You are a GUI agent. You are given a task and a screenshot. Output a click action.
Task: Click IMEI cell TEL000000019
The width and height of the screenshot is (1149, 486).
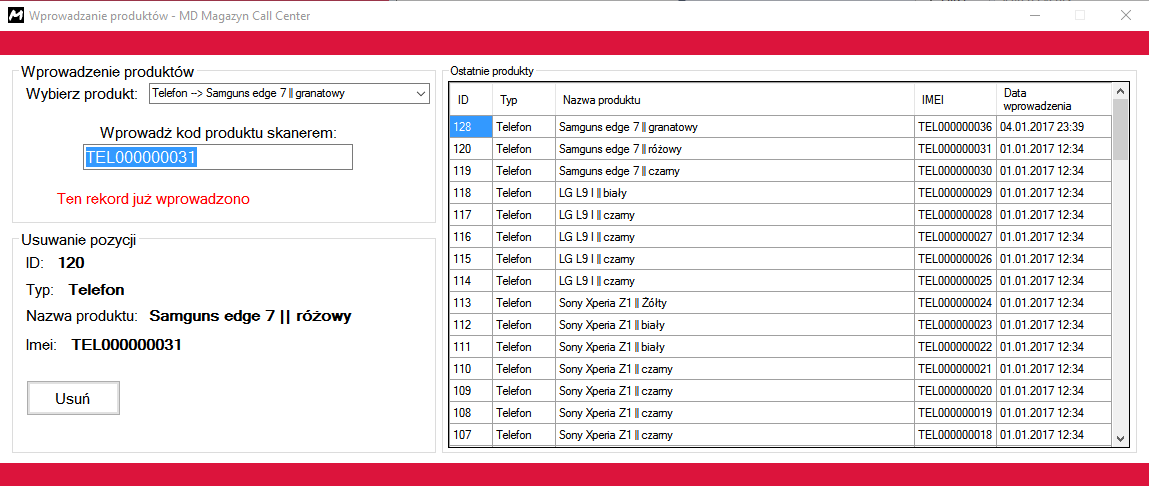pos(956,413)
